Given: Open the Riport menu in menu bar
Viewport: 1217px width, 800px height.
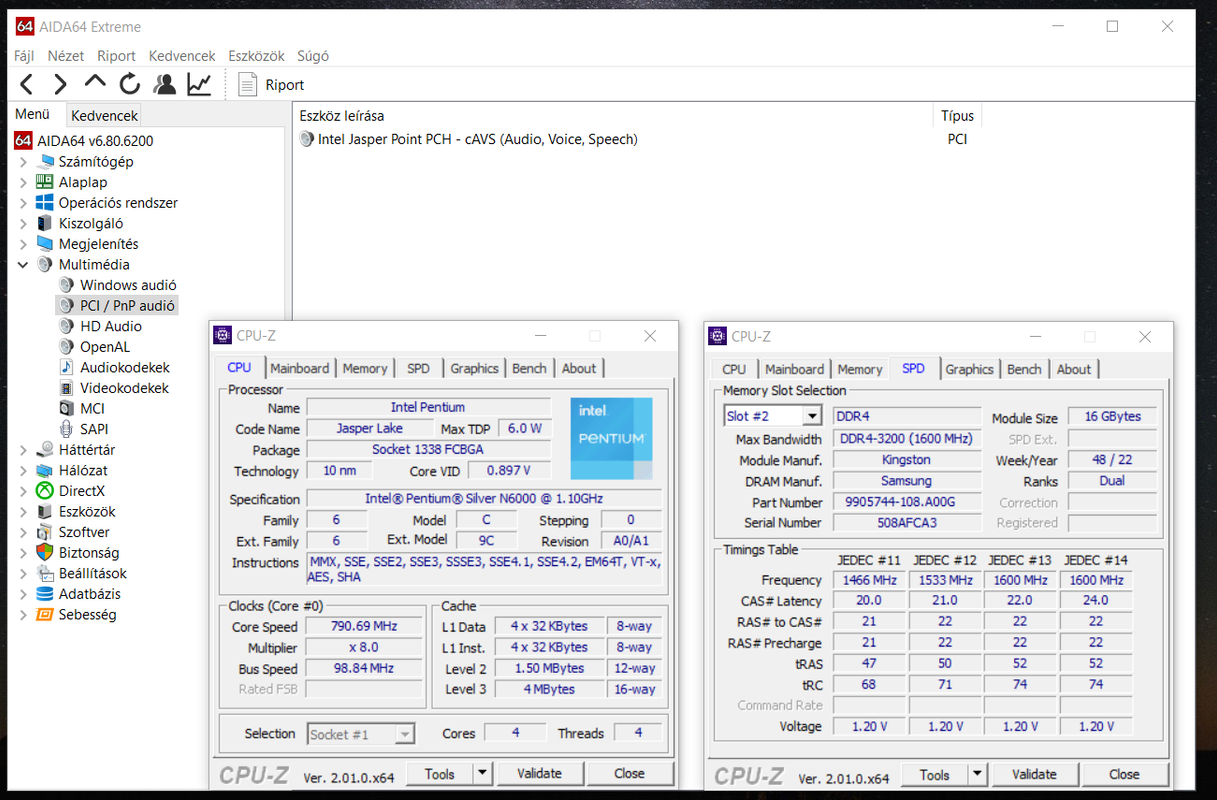Looking at the screenshot, I should [117, 56].
